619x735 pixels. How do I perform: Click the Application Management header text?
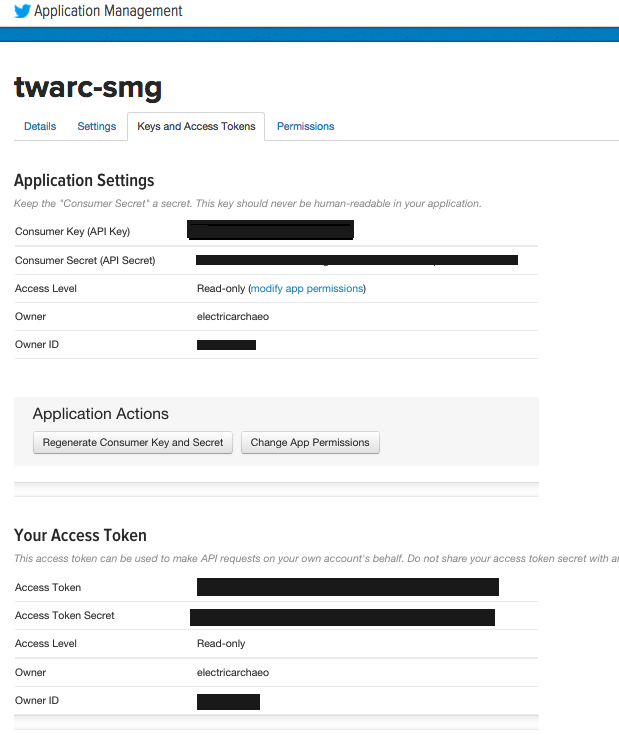tap(108, 10)
